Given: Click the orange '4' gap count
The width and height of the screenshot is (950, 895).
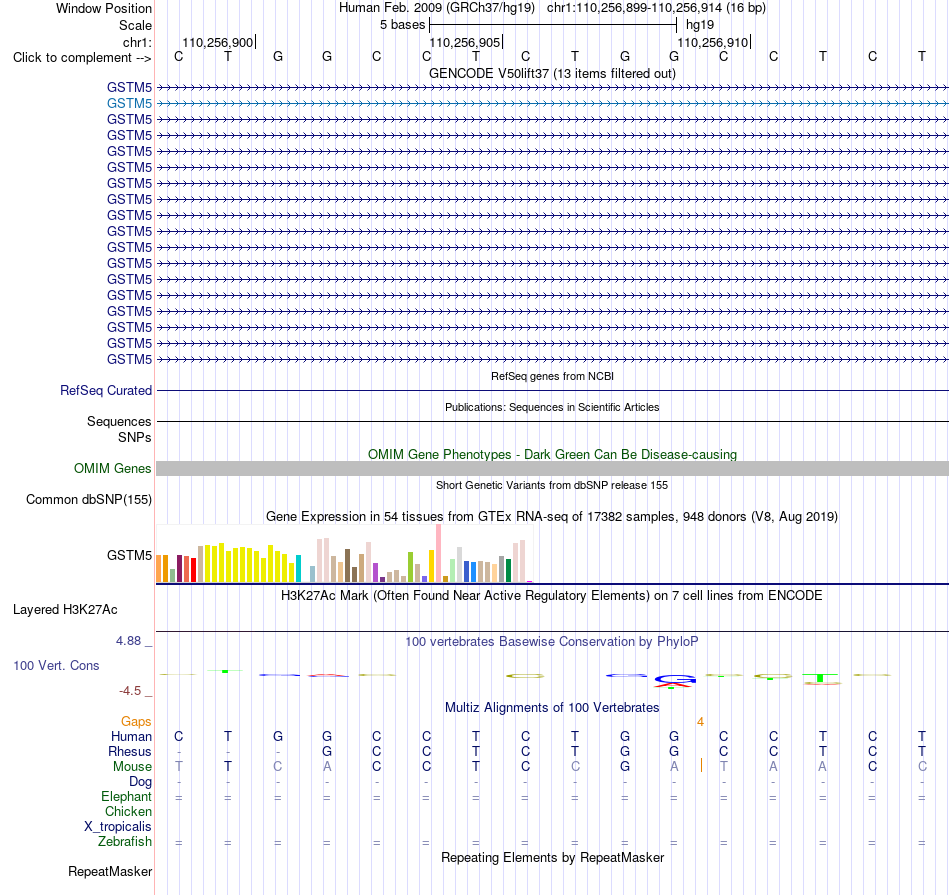Looking at the screenshot, I should 700,722.
